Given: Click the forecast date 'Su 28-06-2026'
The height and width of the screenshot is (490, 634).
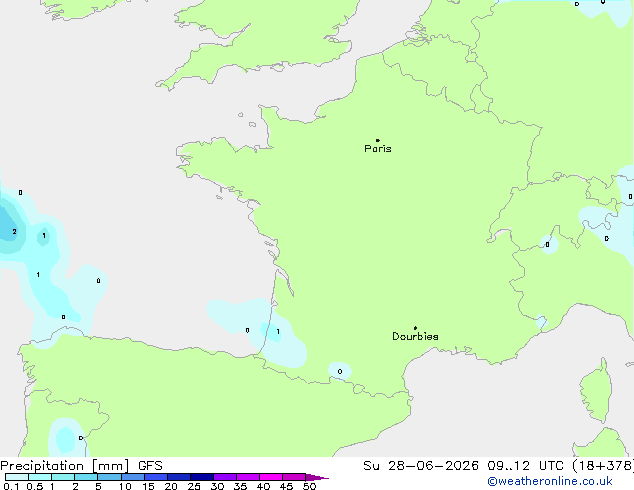Looking at the screenshot, I should [421, 466].
